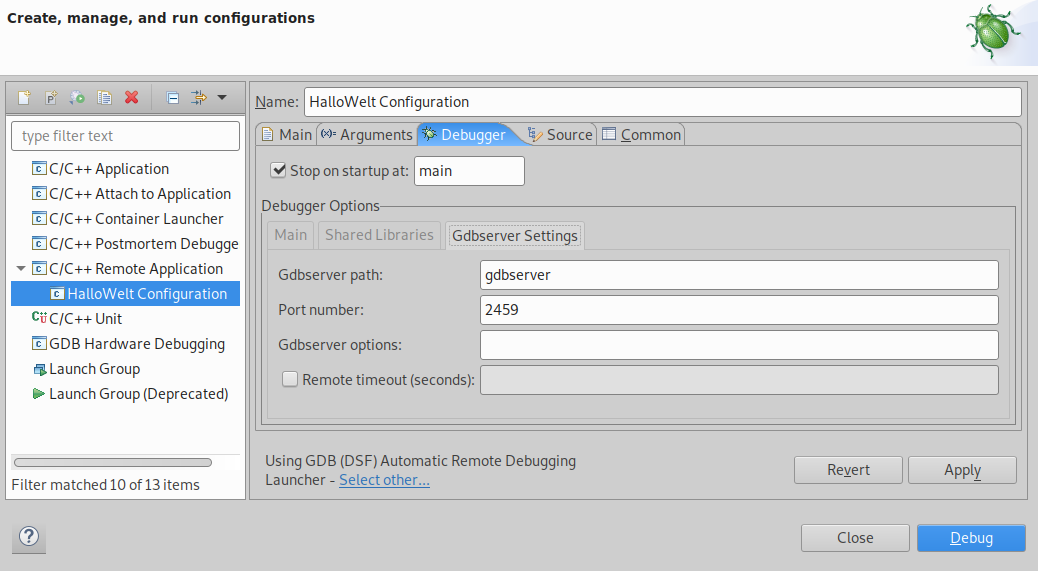Toggle the Stop on startup checkbox
This screenshot has height=571, width=1038.
coord(278,170)
